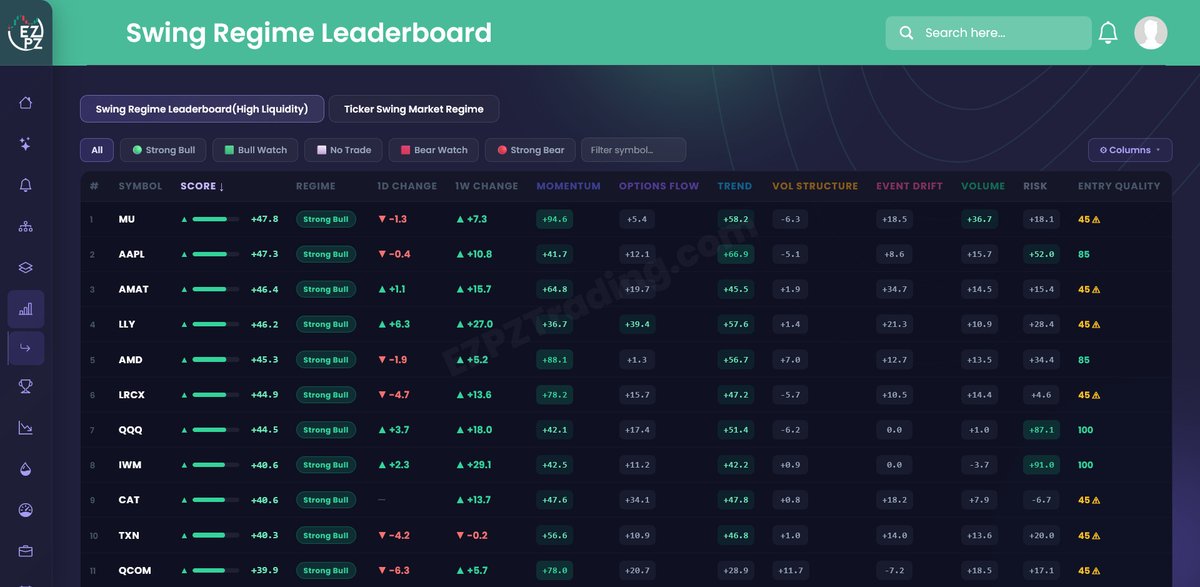The image size is (1200, 587).
Task: Sort by the Regime column header
Action: click(316, 186)
